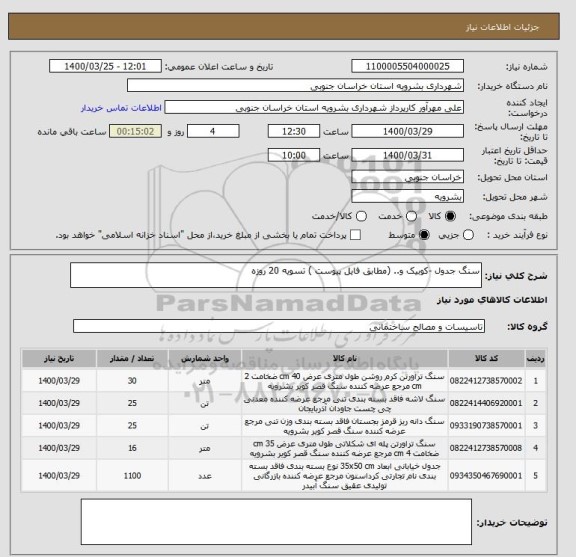576x557 pixels.
Task: Click the delivery city field بشرویه
Action: tap(407, 197)
